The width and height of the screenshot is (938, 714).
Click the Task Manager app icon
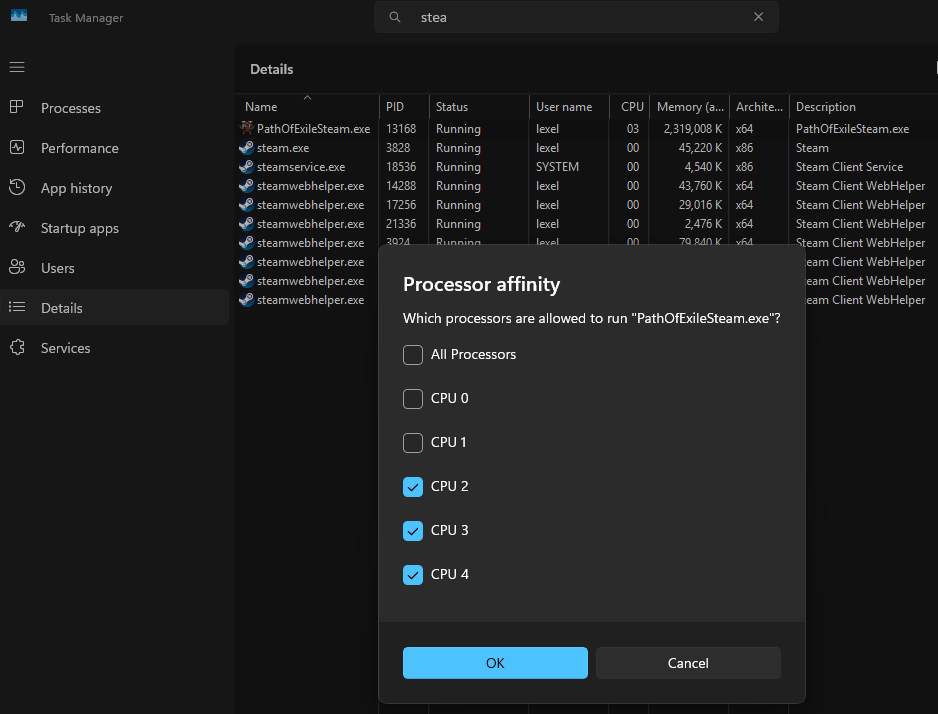pos(19,16)
